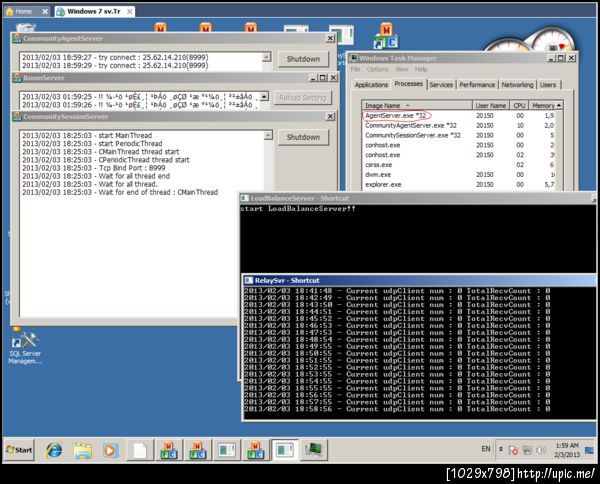This screenshot has width=600, height=484.
Task: Click 'start MainThread' log line
Action: [x=87, y=135]
